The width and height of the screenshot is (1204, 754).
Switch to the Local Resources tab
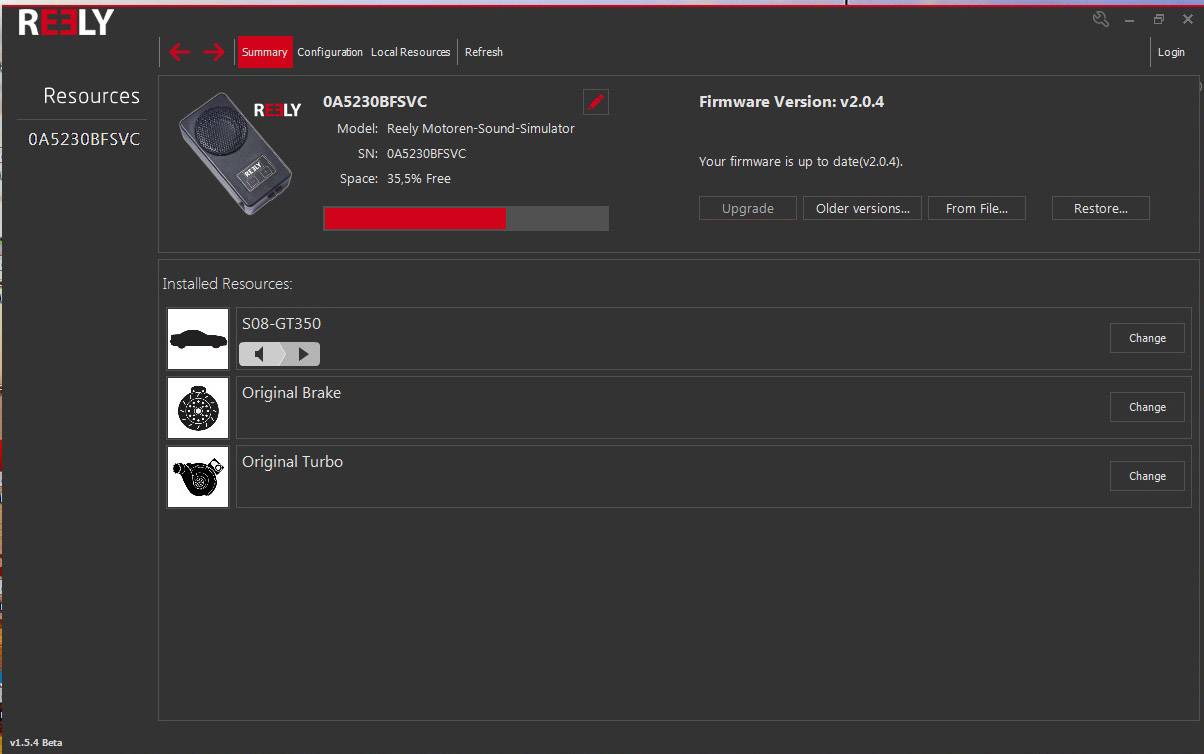pos(410,51)
